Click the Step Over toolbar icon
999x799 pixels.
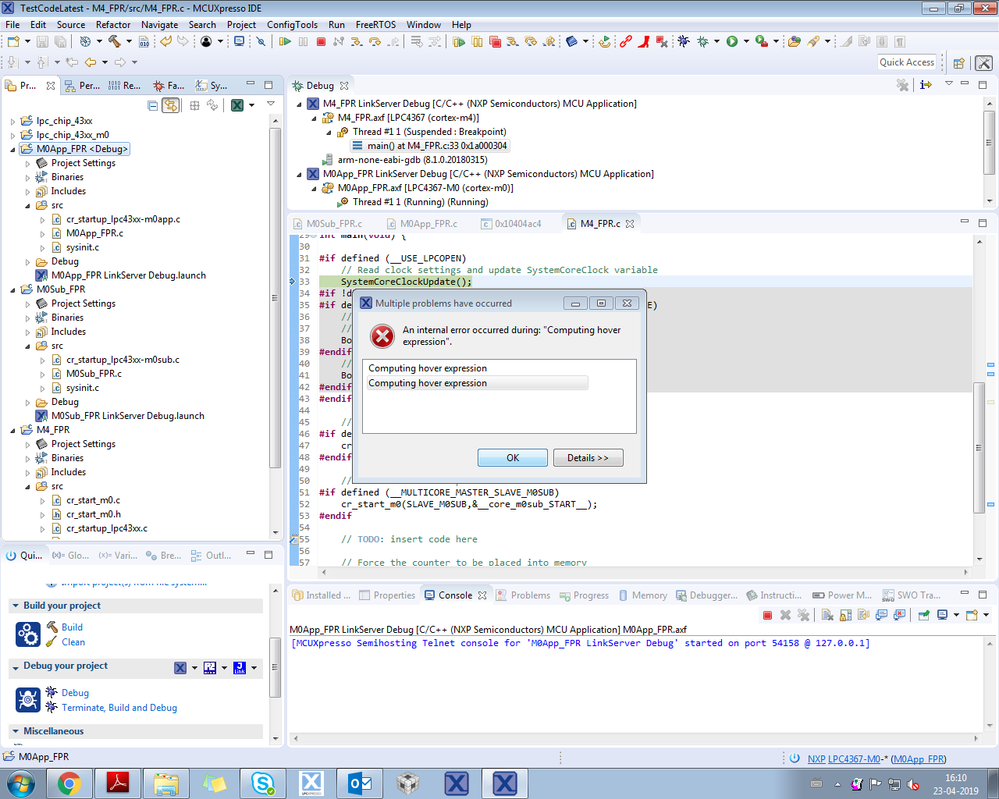375,42
